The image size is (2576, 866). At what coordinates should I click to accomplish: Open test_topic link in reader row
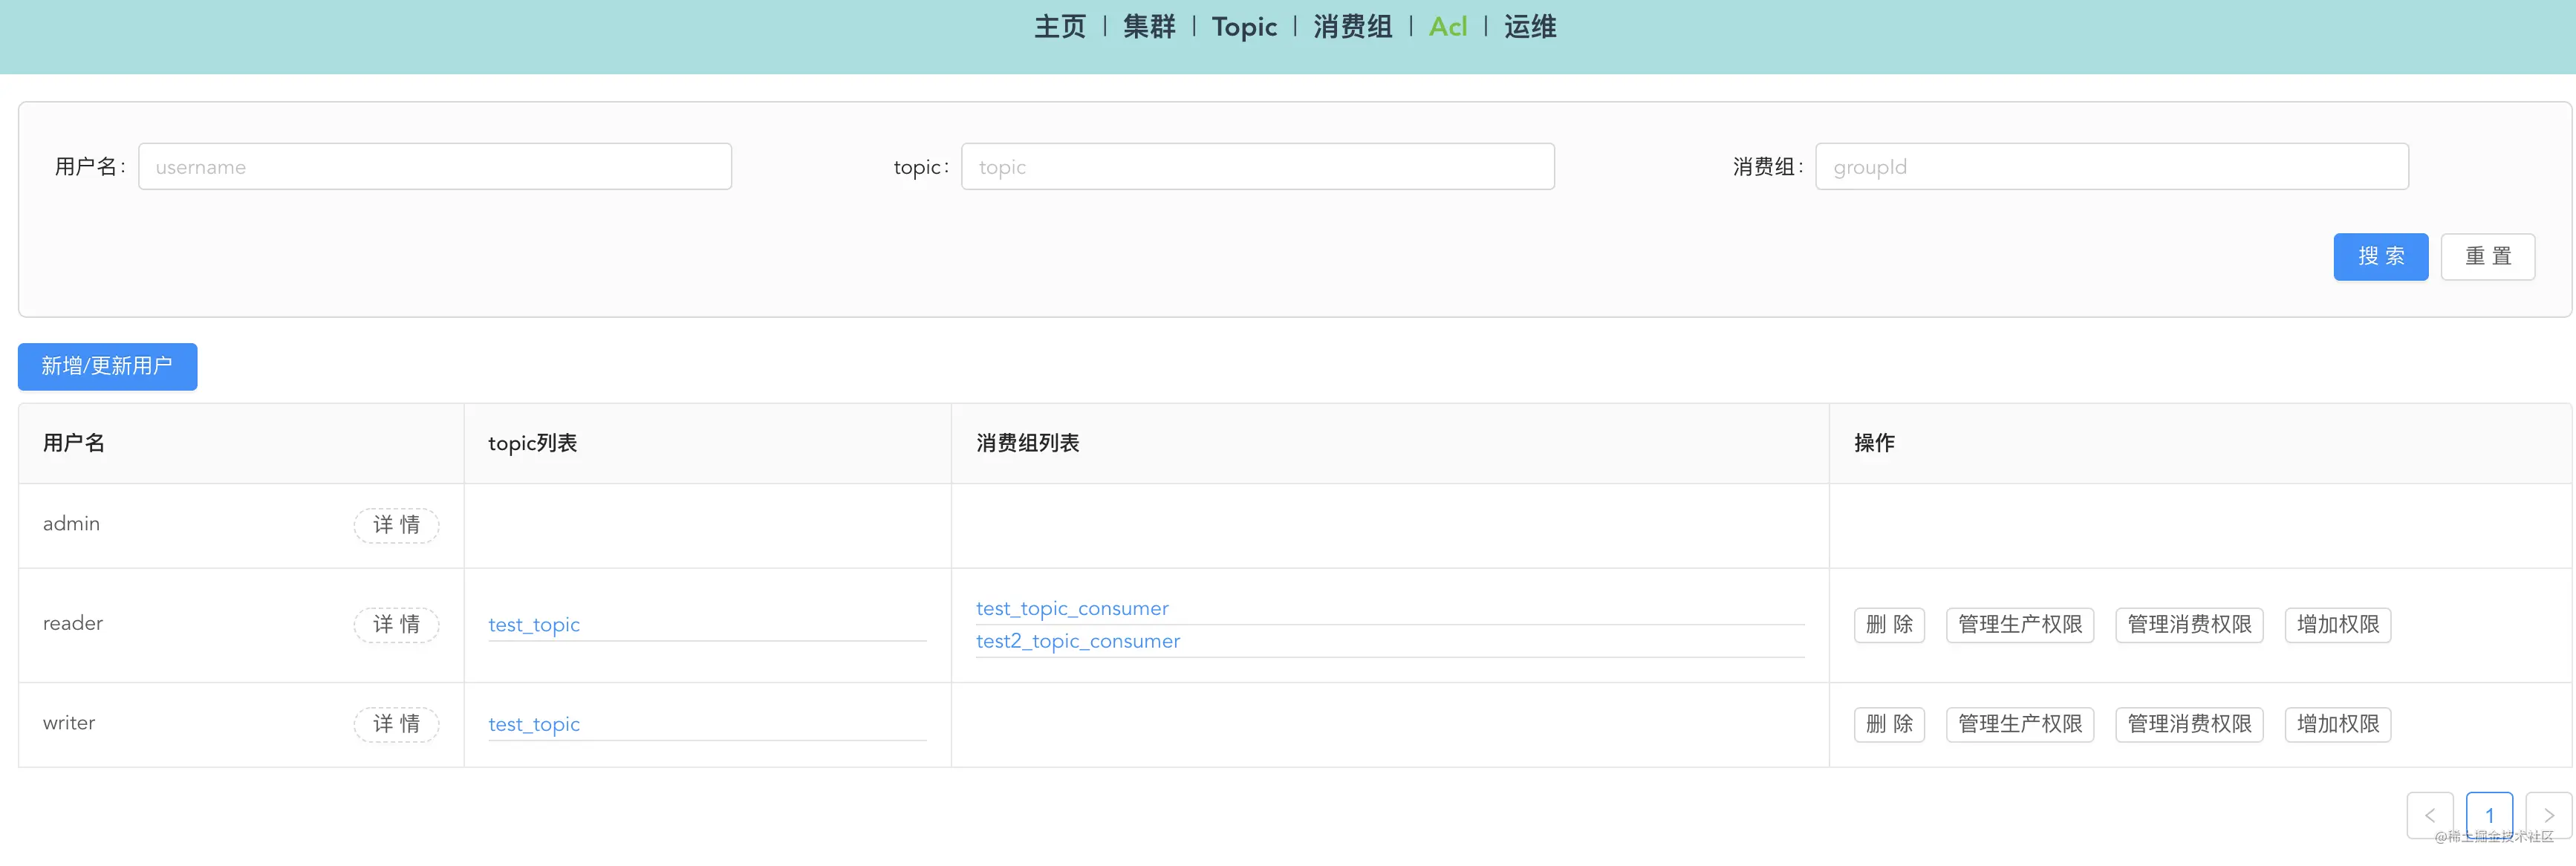534,625
